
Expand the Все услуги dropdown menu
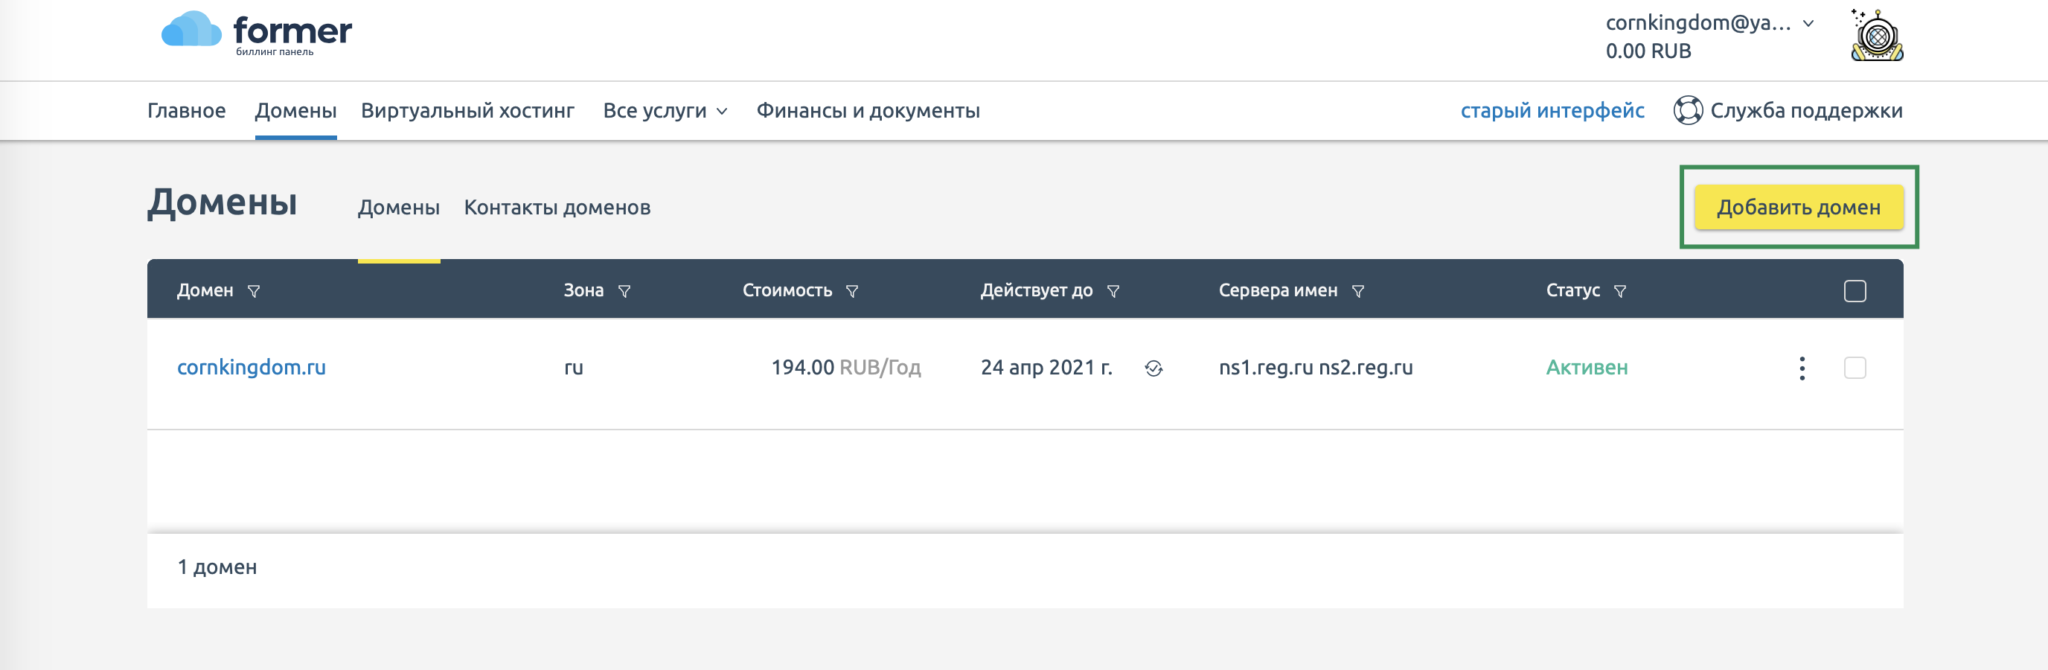tap(665, 111)
